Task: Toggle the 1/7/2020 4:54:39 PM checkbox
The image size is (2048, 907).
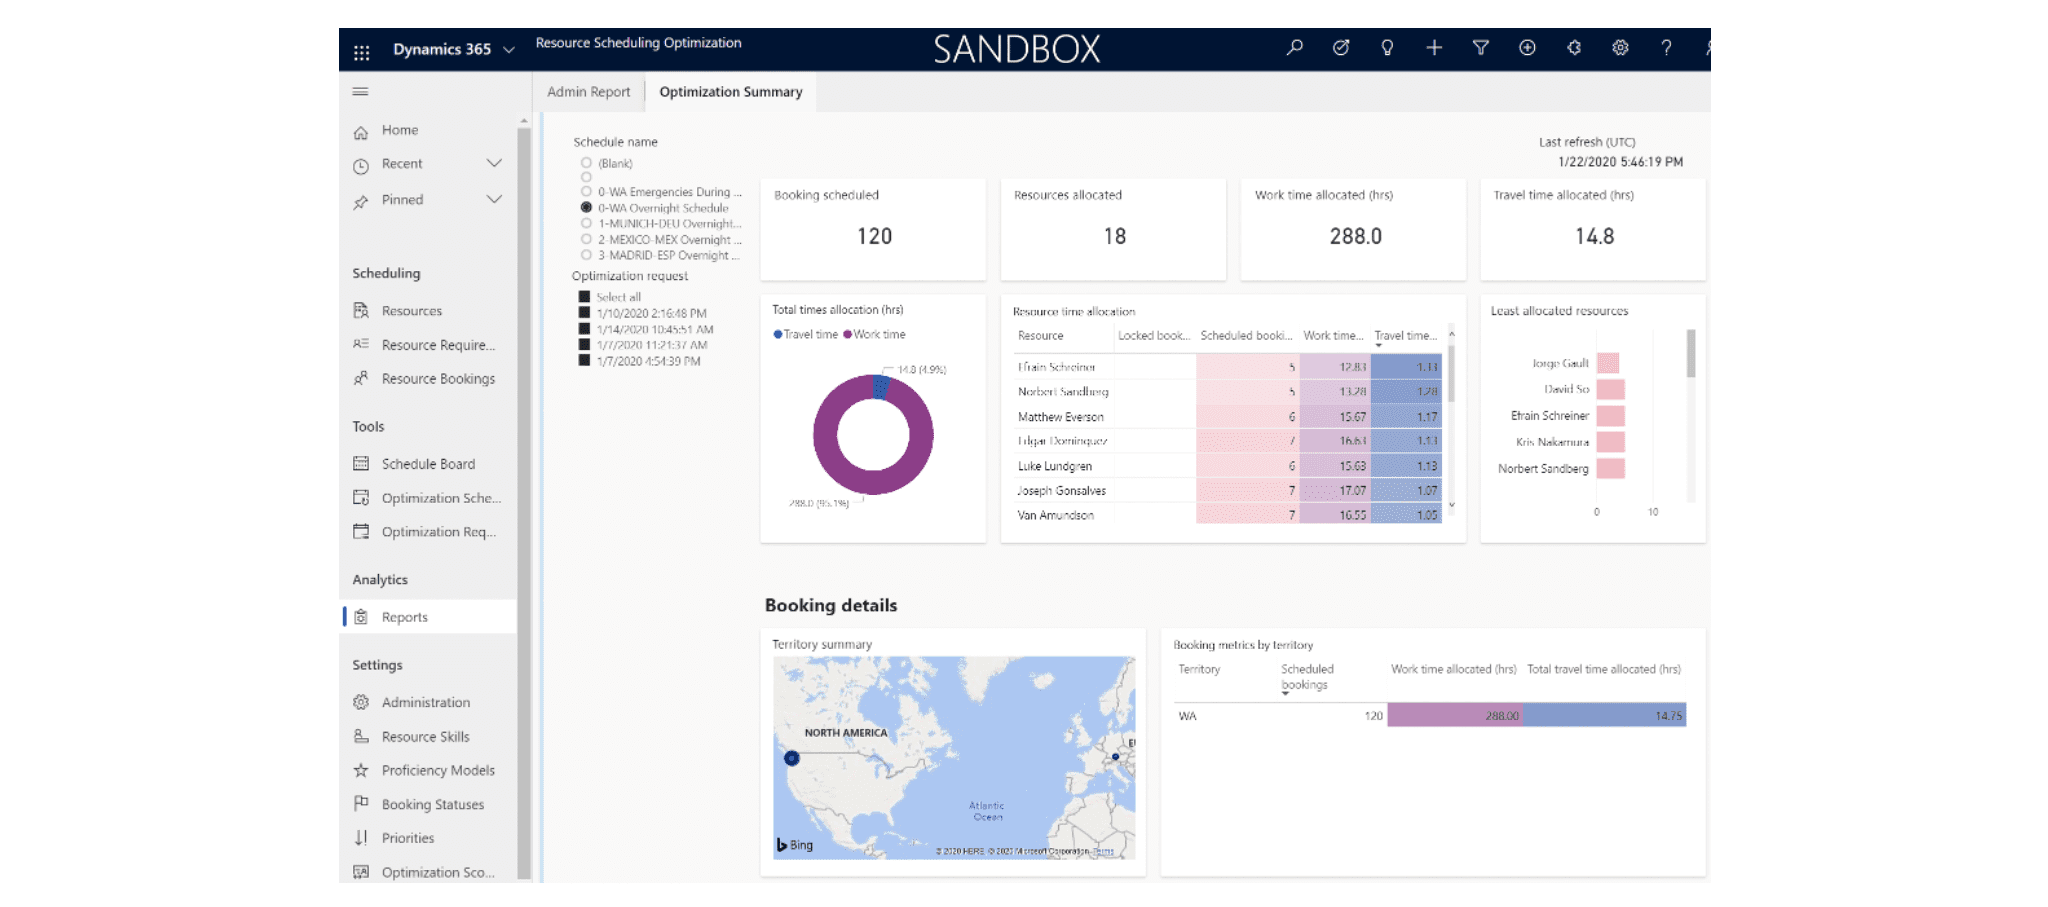Action: (584, 361)
